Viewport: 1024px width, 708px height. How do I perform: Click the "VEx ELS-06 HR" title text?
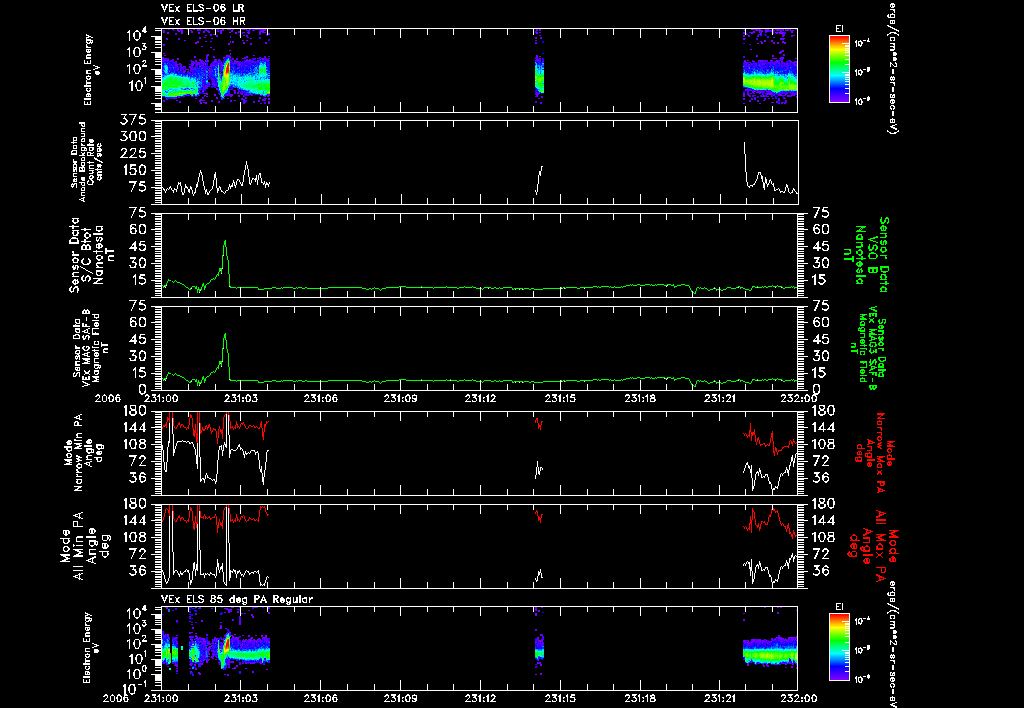point(203,21)
